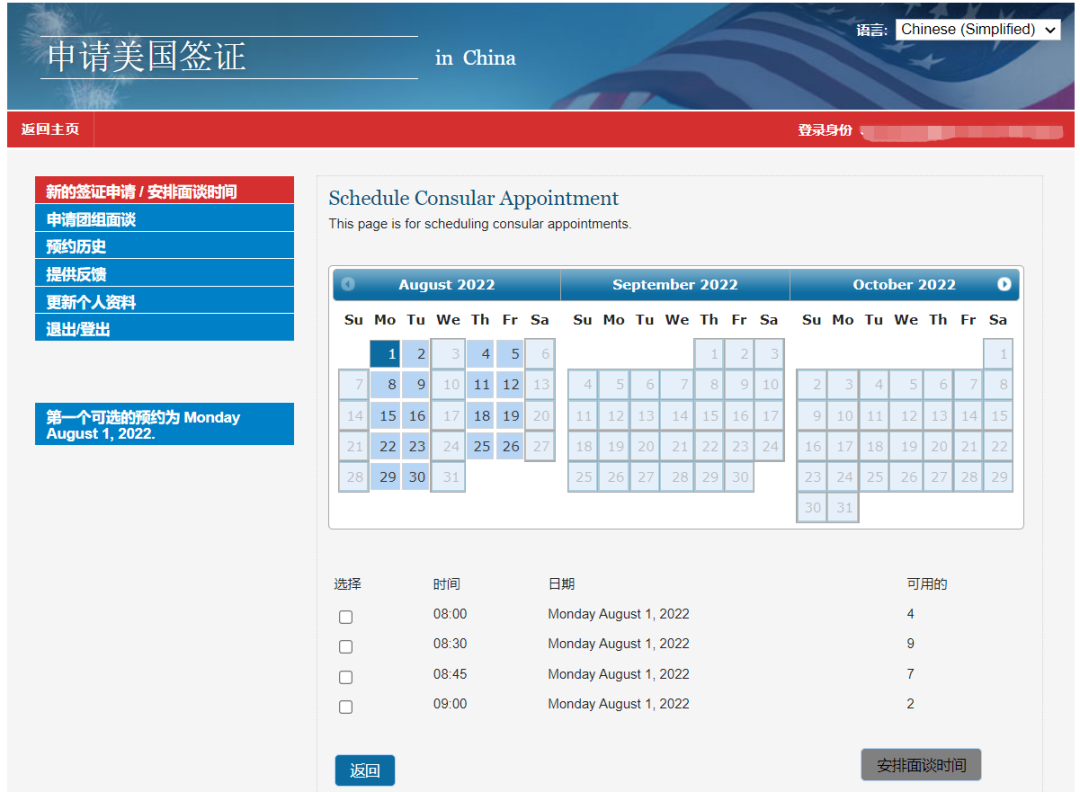Pick August 5 on the calendar
Viewport: 1080px width, 792px height.
(x=510, y=354)
